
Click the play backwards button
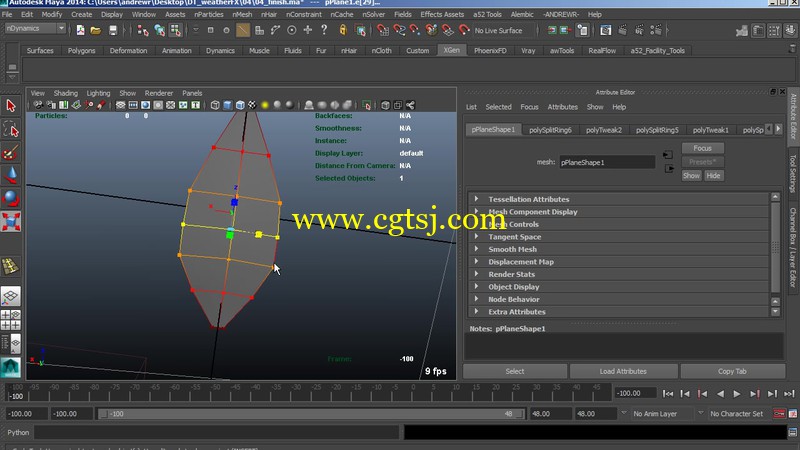point(720,393)
